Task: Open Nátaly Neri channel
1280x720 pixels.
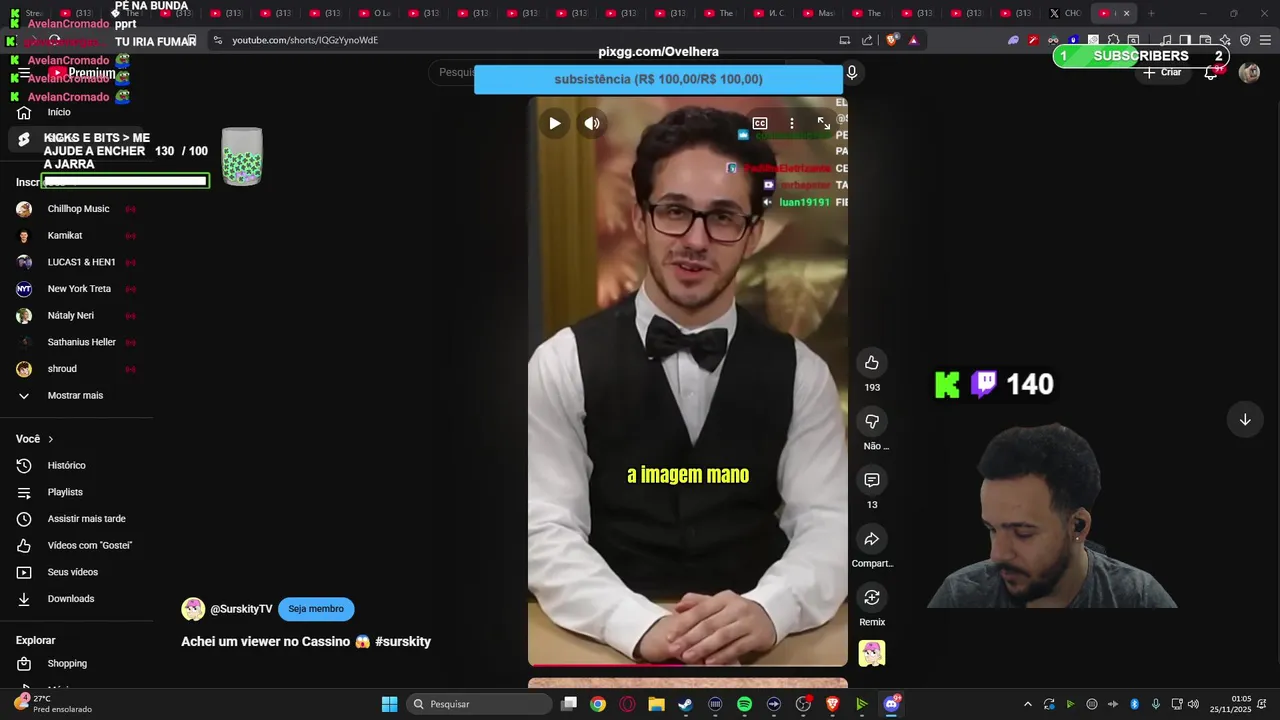Action: [77, 316]
